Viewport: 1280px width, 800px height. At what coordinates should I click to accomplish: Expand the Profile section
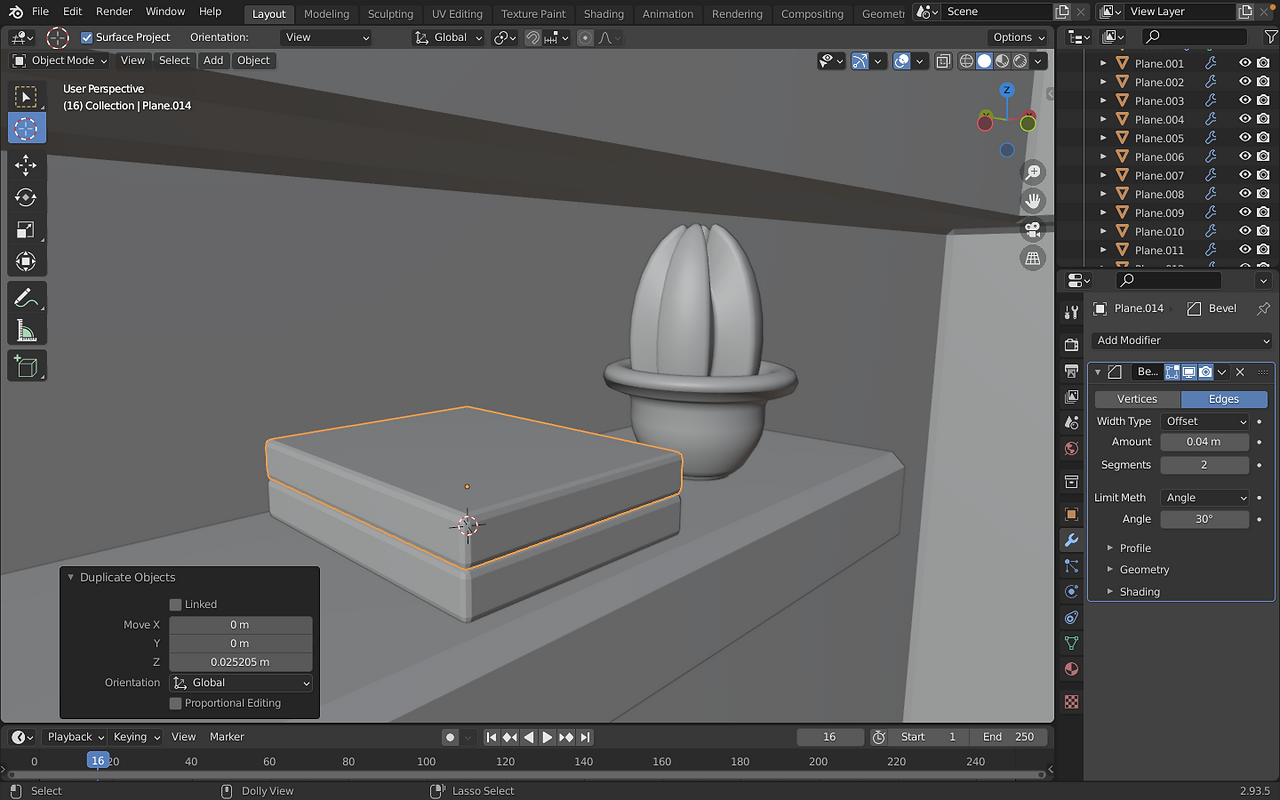click(1135, 548)
